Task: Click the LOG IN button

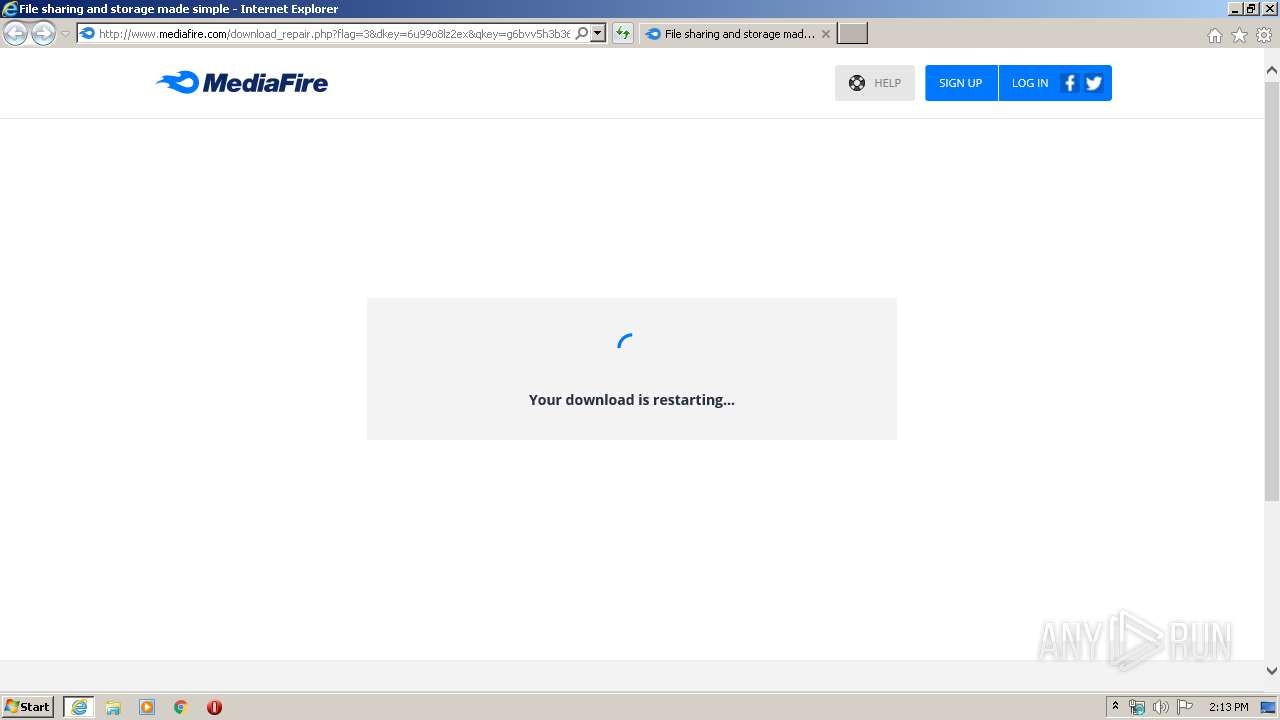Action: [1029, 83]
